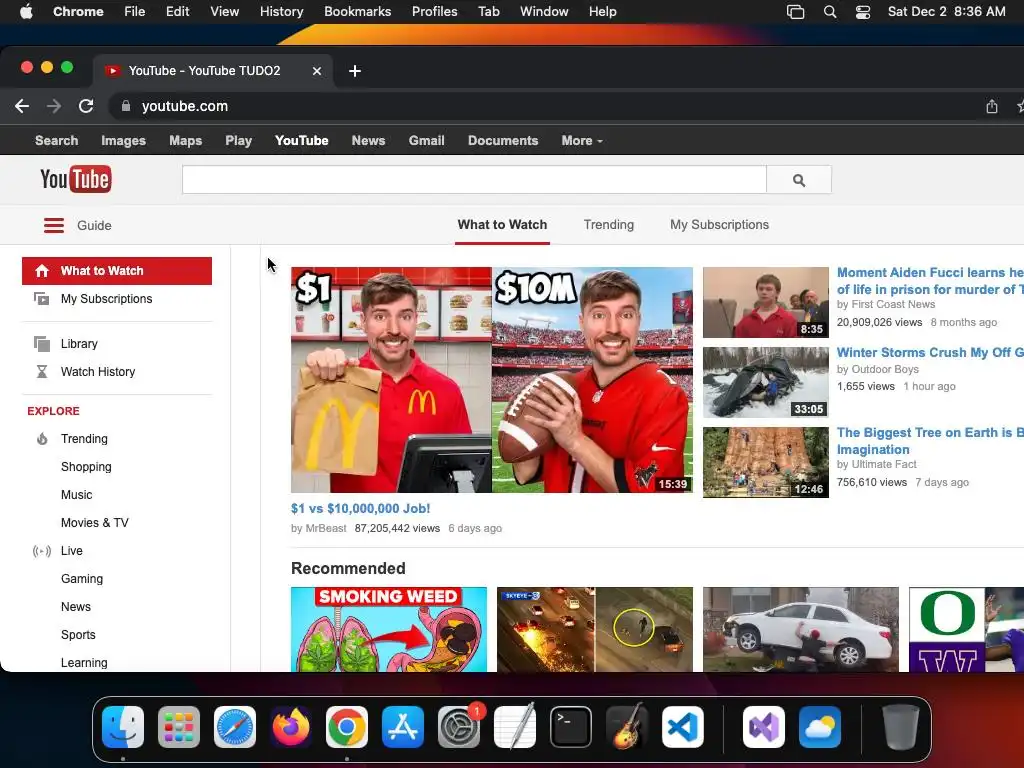
Task: Select Movies & TV in the sidebar
Action: pyautogui.click(x=95, y=523)
